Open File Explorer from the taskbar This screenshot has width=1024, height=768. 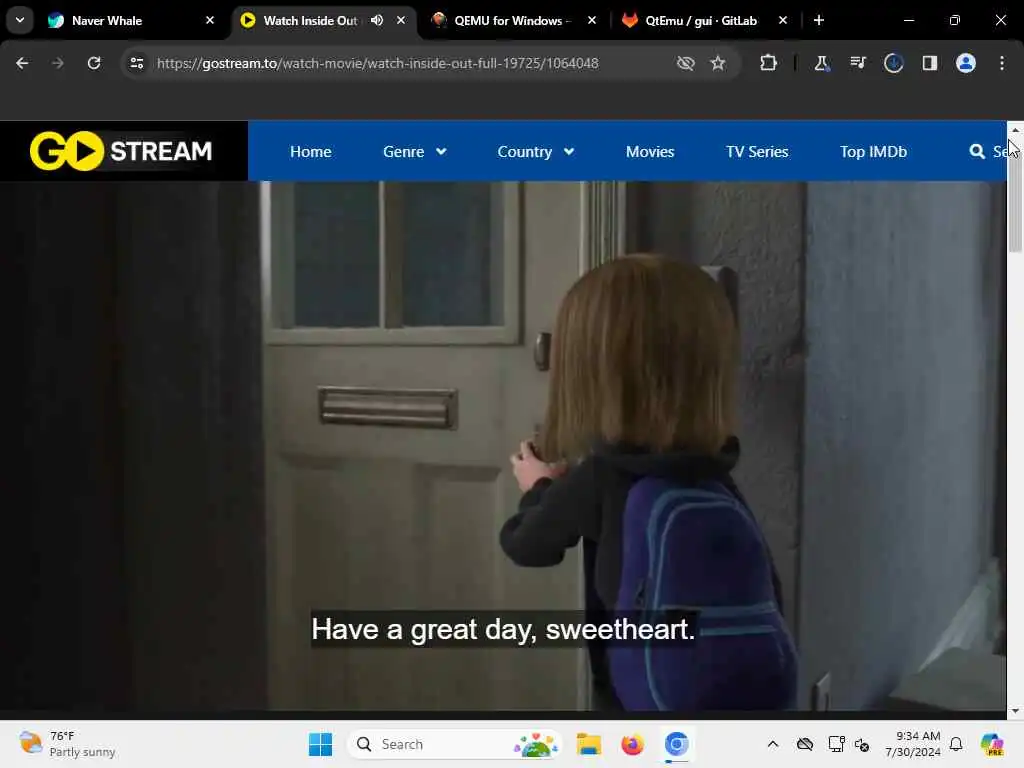coord(588,744)
